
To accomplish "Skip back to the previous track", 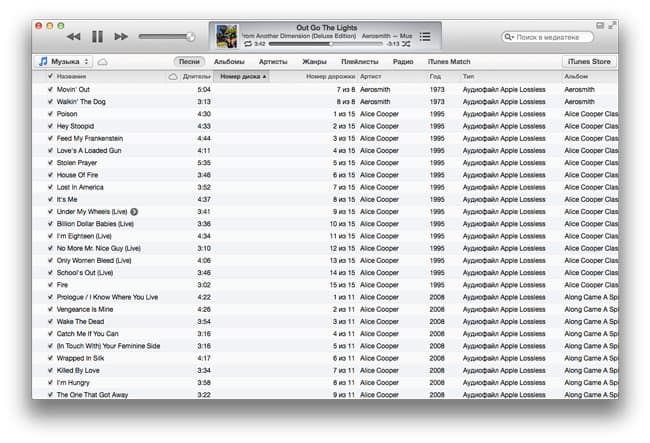I will [x=74, y=37].
